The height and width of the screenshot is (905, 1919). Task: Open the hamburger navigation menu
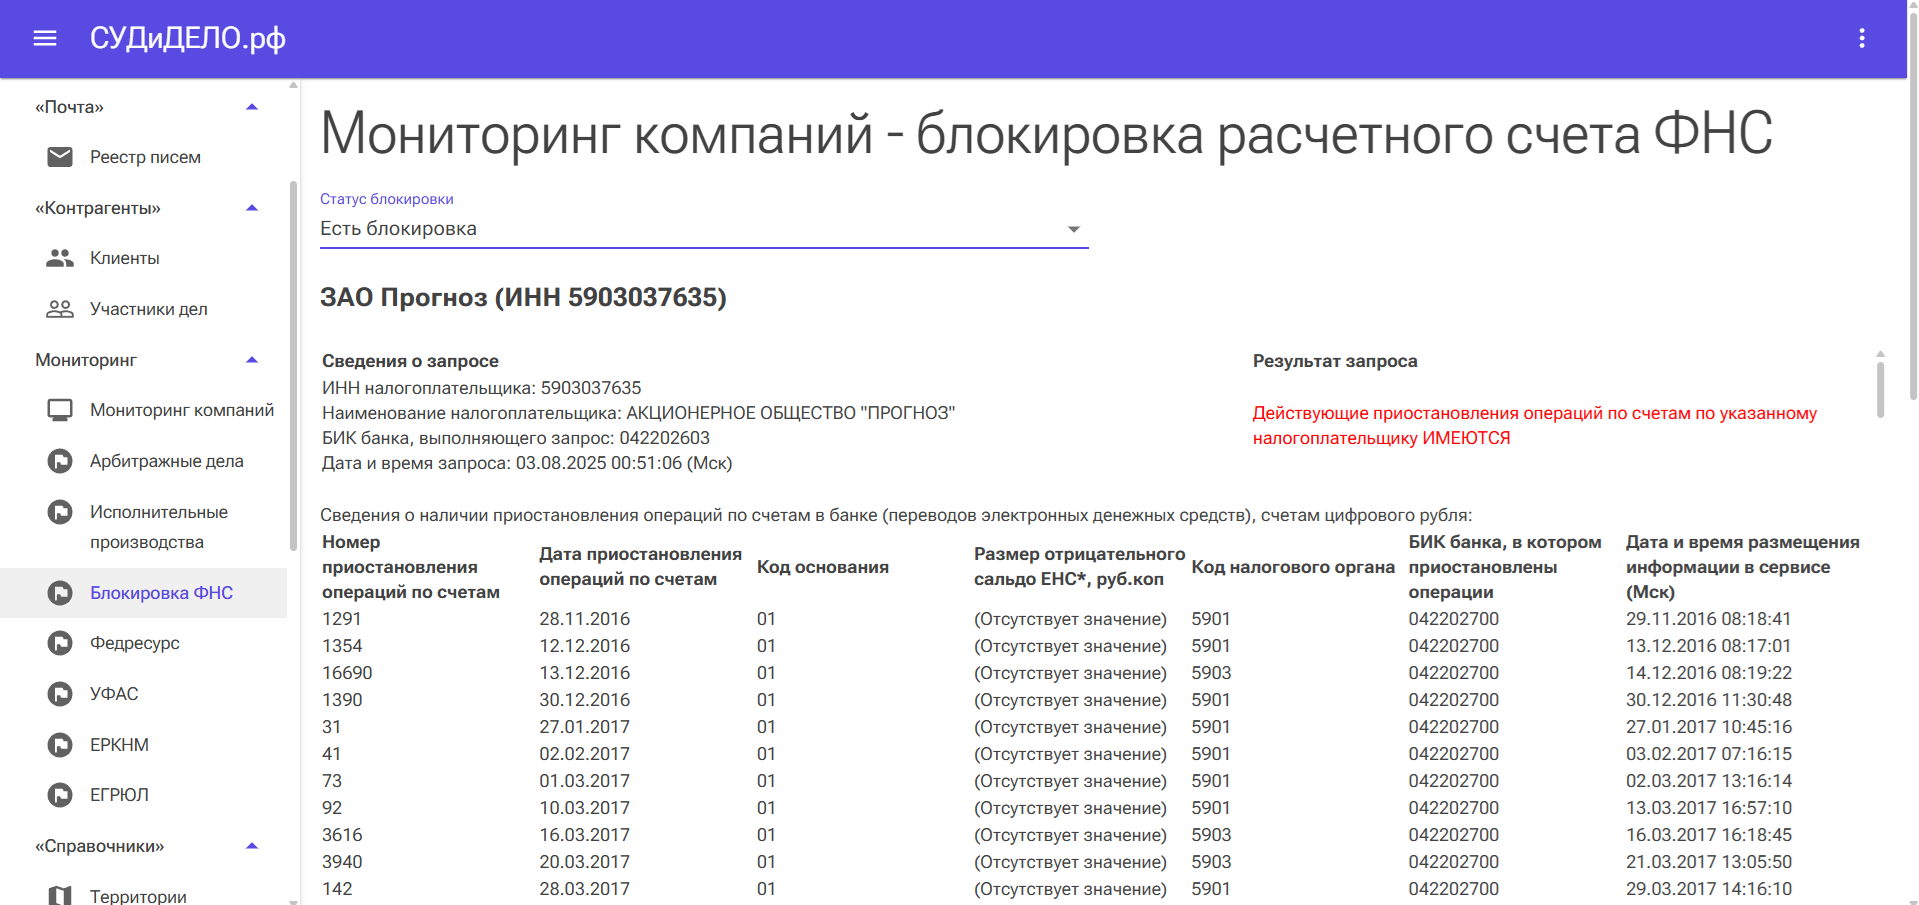coord(45,38)
